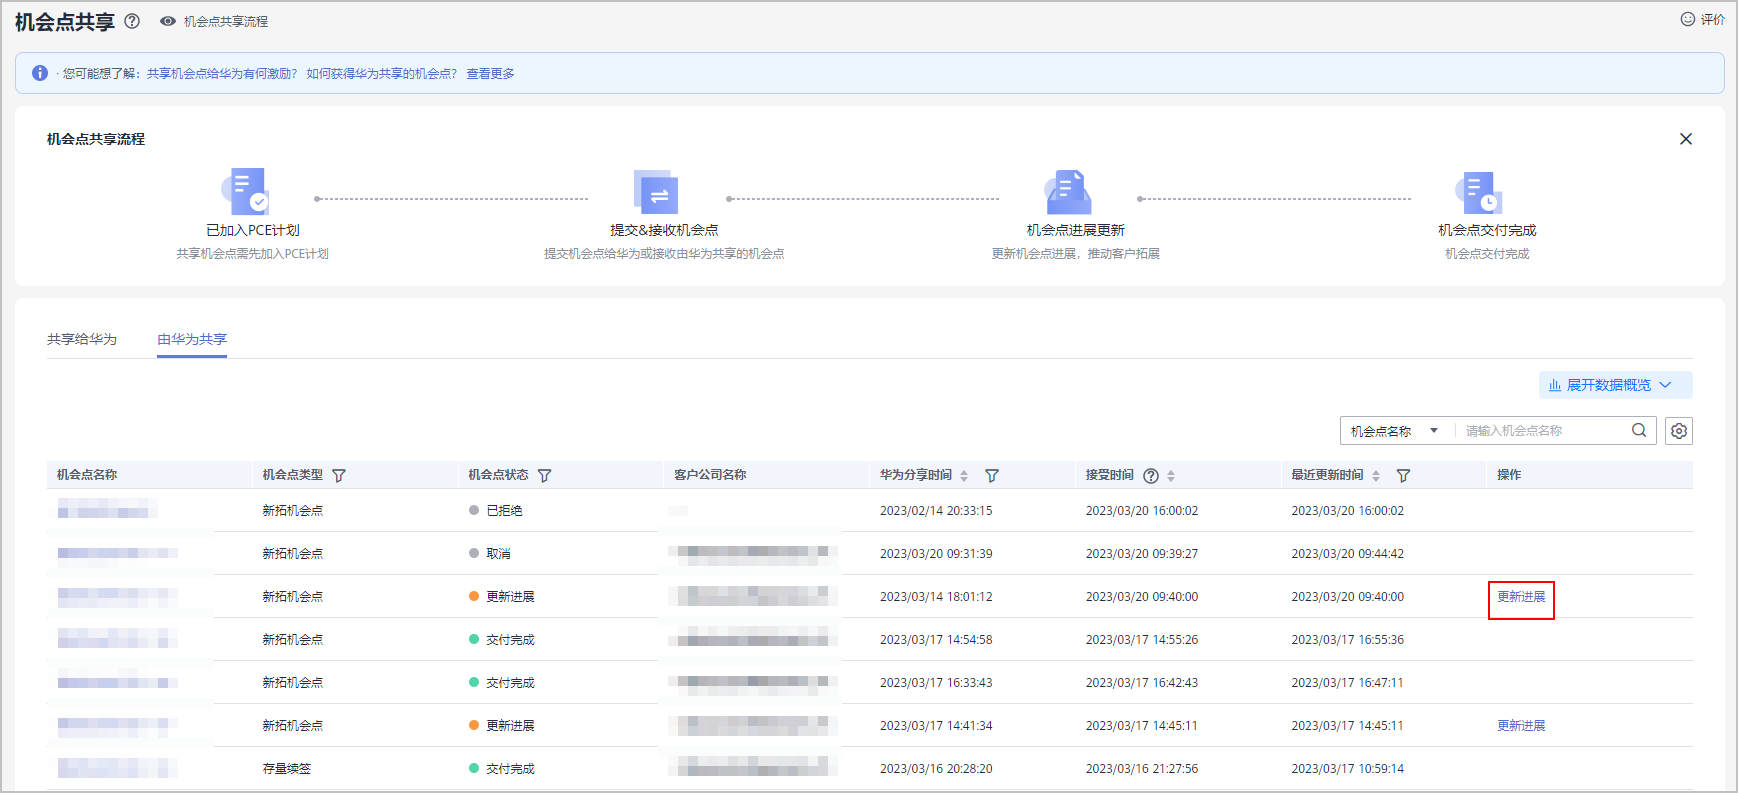Screen dimensions: 1738x793
Task: Close the 机会点共享流程 panel
Action: click(x=1685, y=139)
